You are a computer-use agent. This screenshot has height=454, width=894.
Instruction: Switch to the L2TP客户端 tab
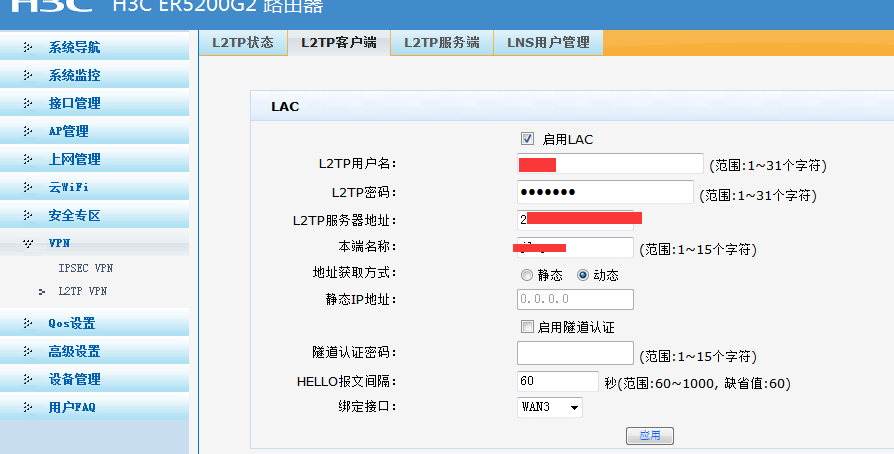coord(339,43)
